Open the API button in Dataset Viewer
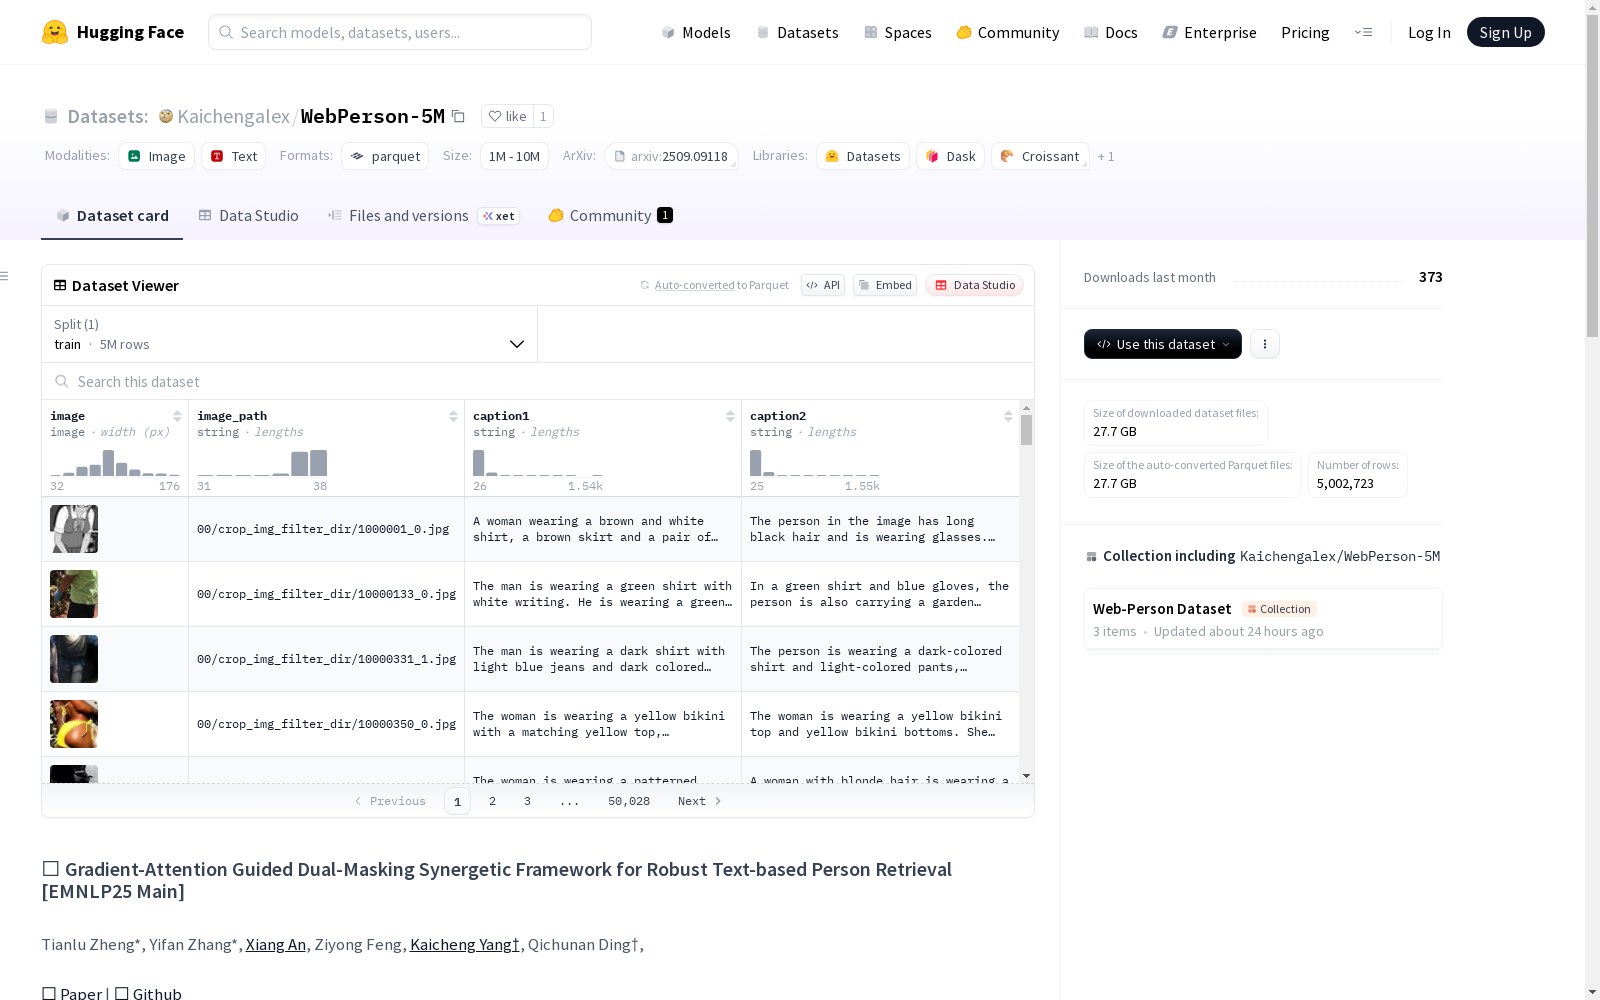Image resolution: width=1600 pixels, height=1000 pixels. (x=823, y=285)
